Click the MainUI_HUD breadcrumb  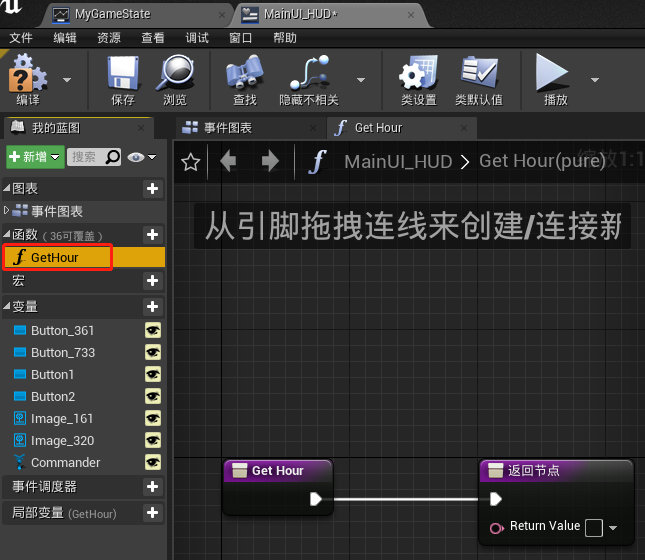point(398,162)
